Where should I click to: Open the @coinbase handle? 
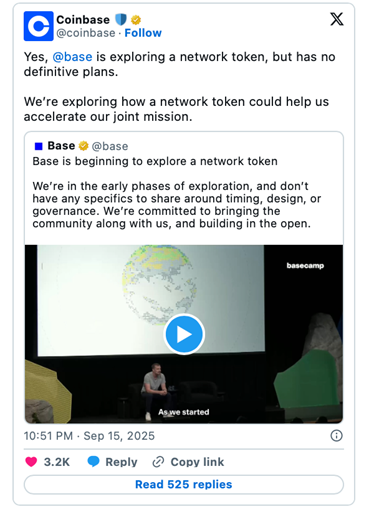coord(86,33)
